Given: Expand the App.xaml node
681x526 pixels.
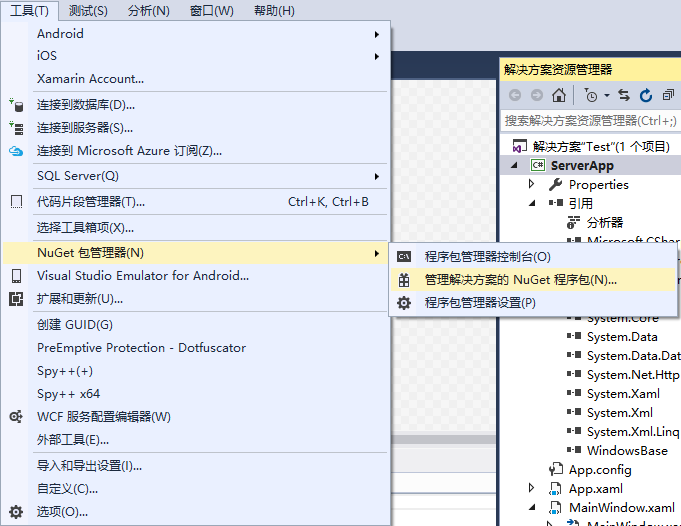Looking at the screenshot, I should [532, 488].
